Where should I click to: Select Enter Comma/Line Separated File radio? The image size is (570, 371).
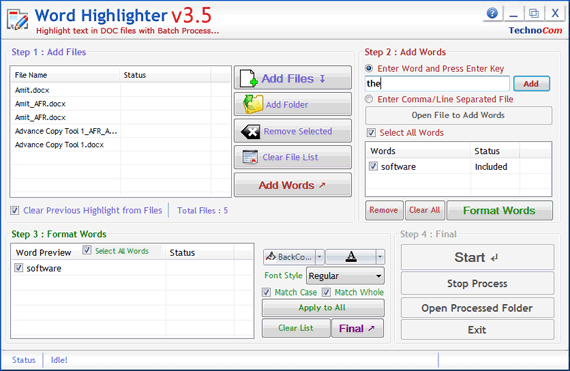point(369,99)
